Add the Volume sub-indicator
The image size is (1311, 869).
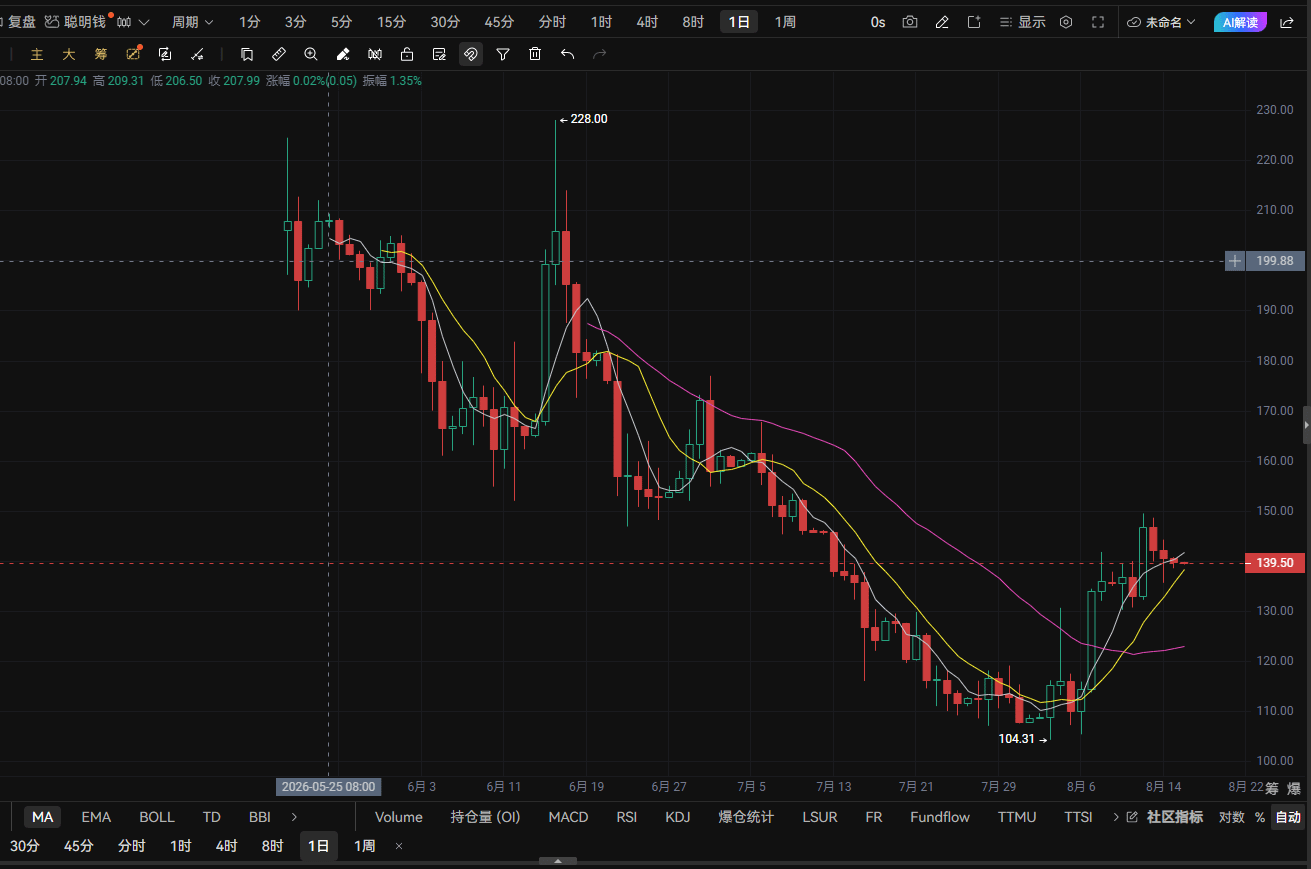[x=399, y=817]
